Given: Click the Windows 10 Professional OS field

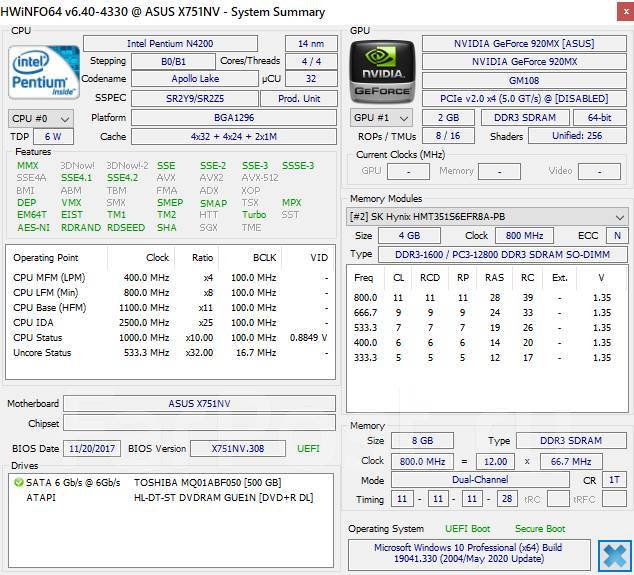Looking at the screenshot, I should 469,553.
